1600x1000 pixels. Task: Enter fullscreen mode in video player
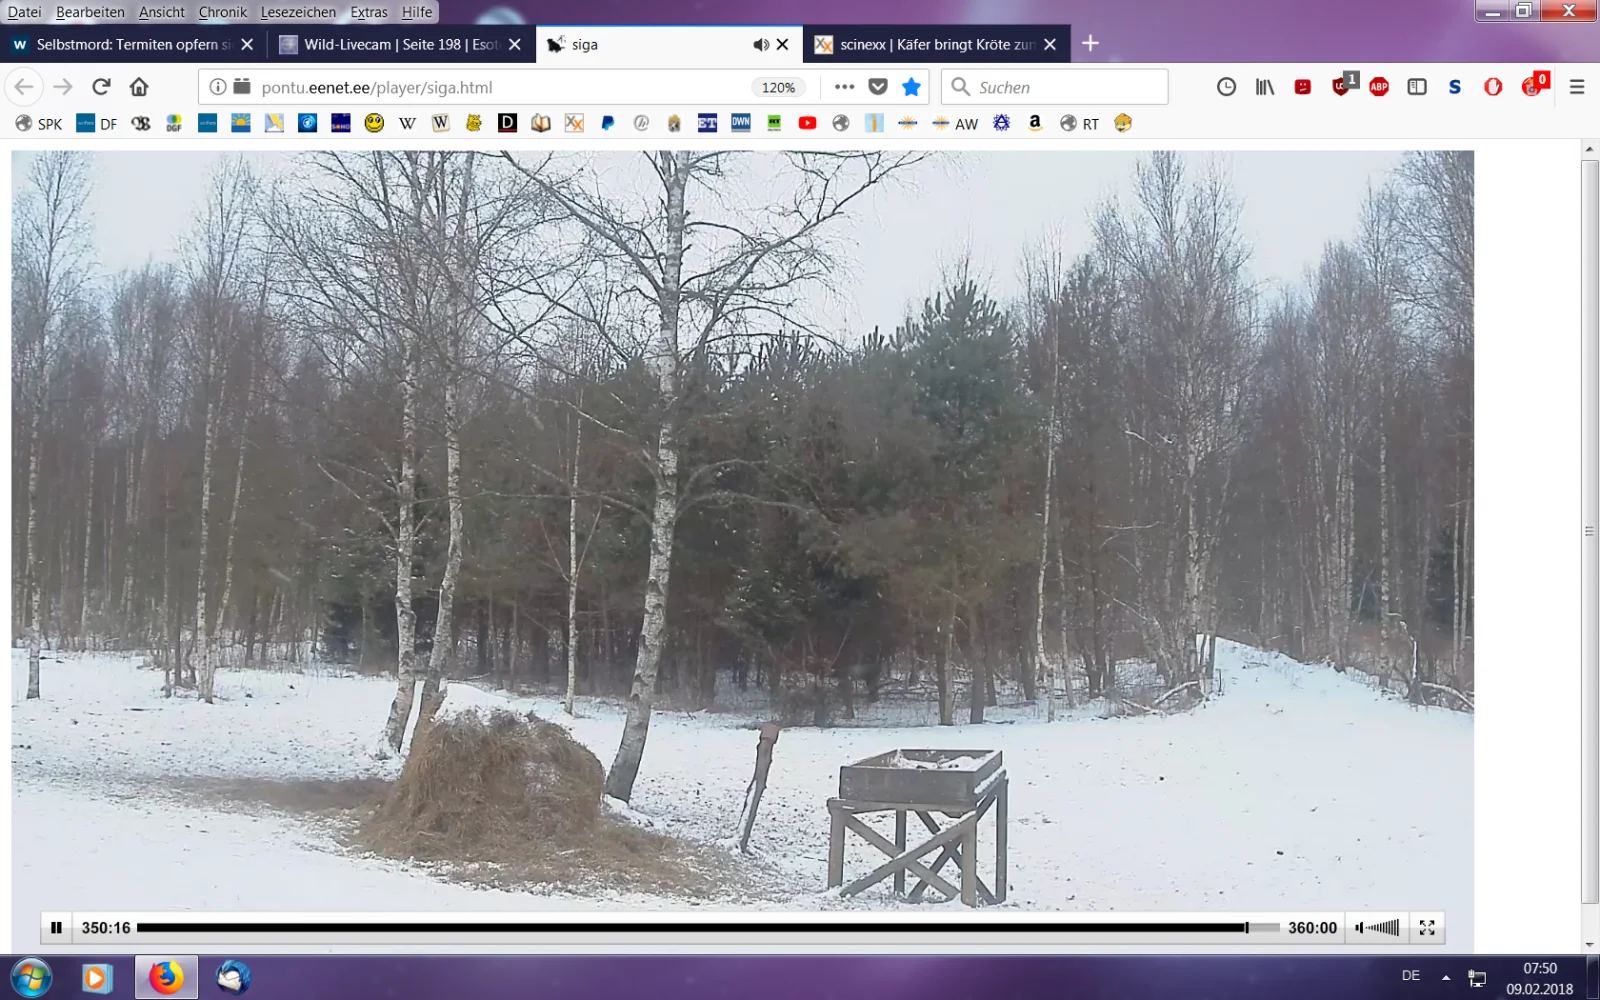(x=1427, y=928)
